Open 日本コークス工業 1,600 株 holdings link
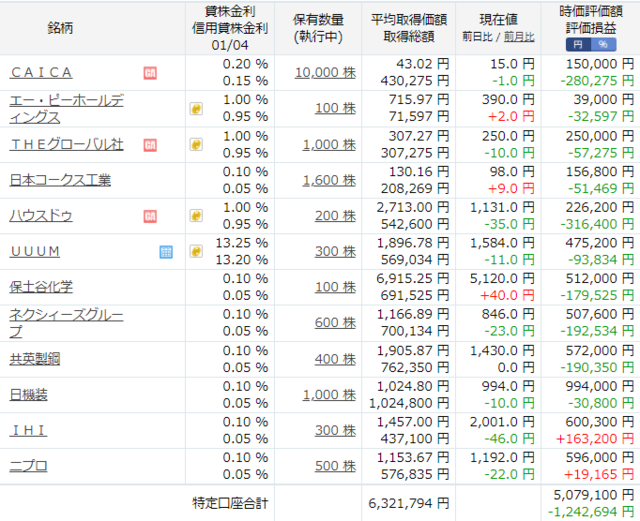This screenshot has height=521, width=640. [329, 180]
